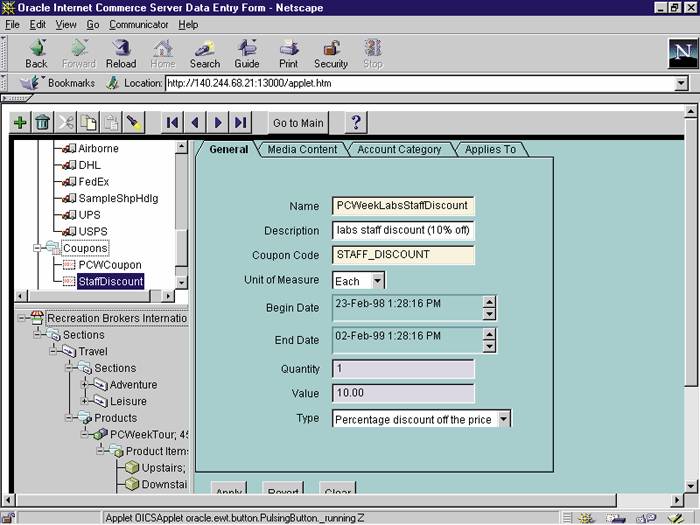Viewport: 700px width, 525px height.
Task: Expand the Adventure section node
Action: point(84,385)
